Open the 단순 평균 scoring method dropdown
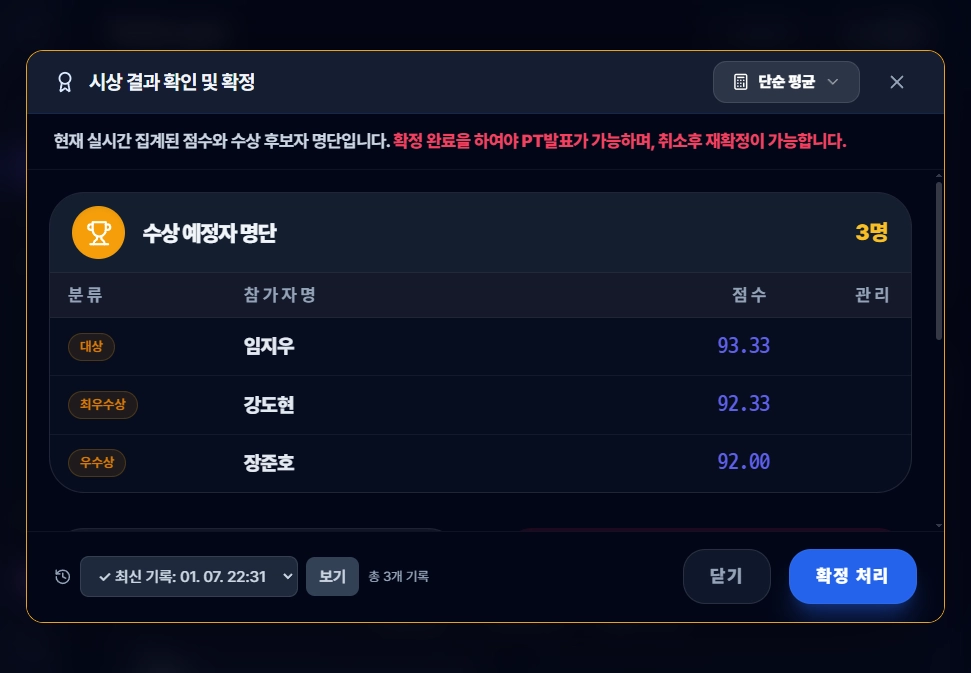Image resolution: width=971 pixels, height=673 pixels. (785, 82)
